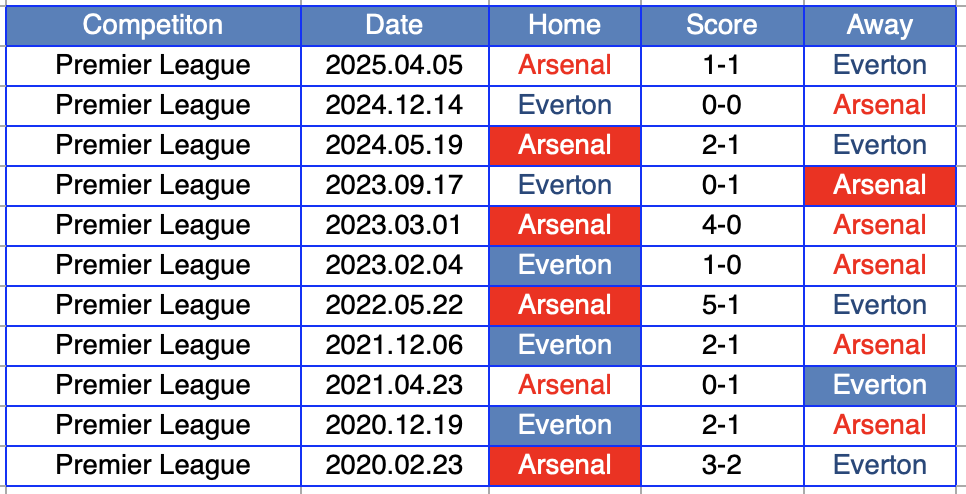This screenshot has height=494, width=966.
Task: Select the Date column header
Action: click(394, 25)
